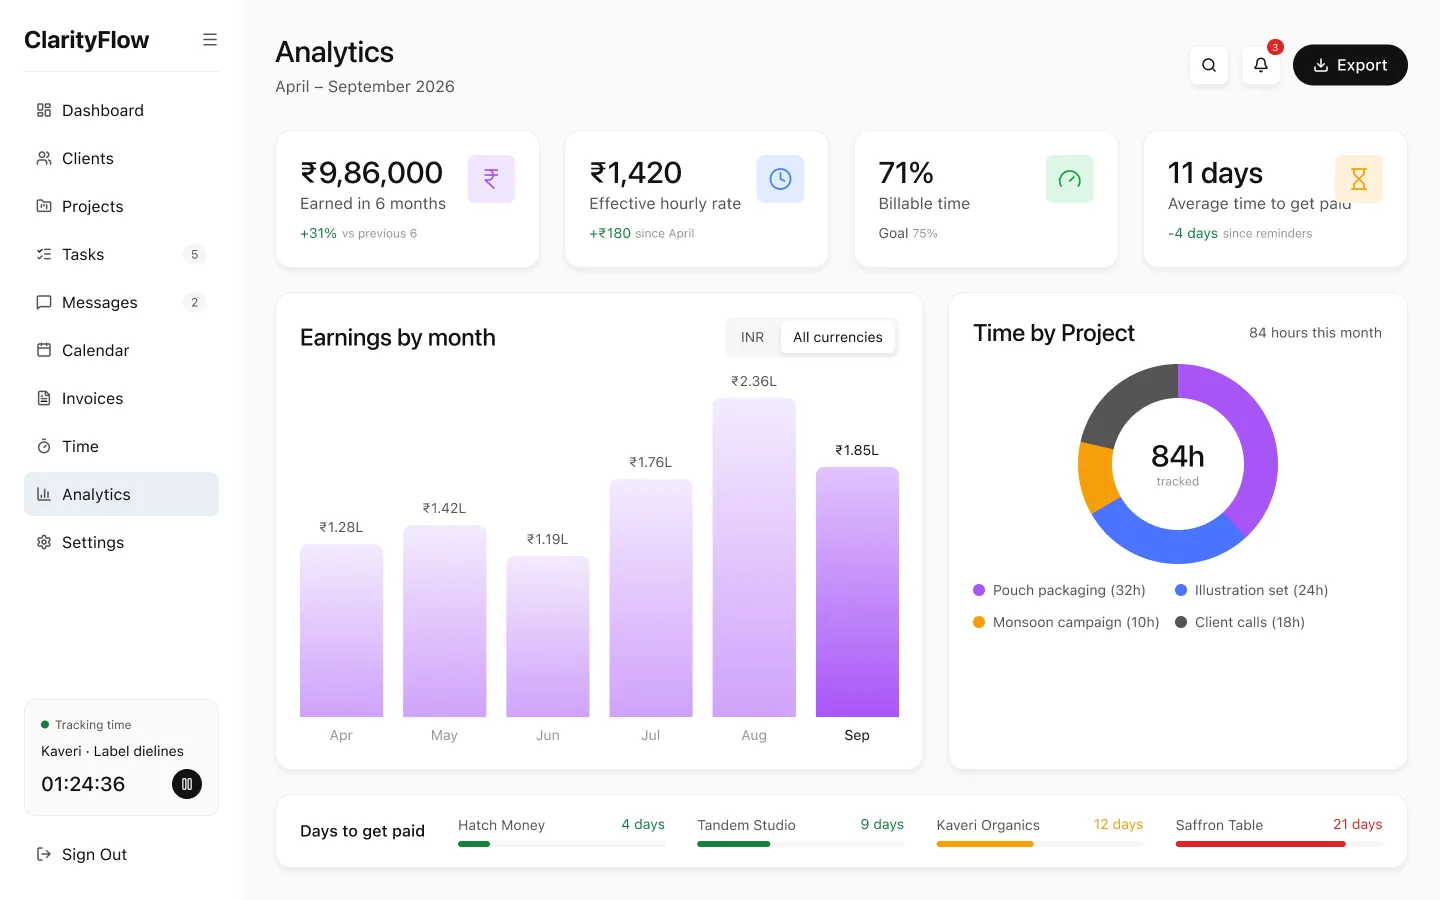Click the 84h donut chart center

[1178, 464]
